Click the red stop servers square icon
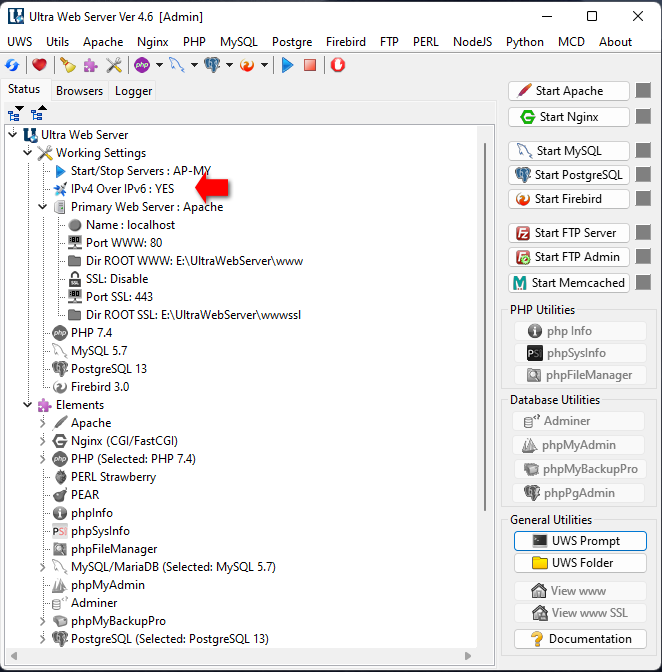The height and width of the screenshot is (672, 662). point(310,65)
